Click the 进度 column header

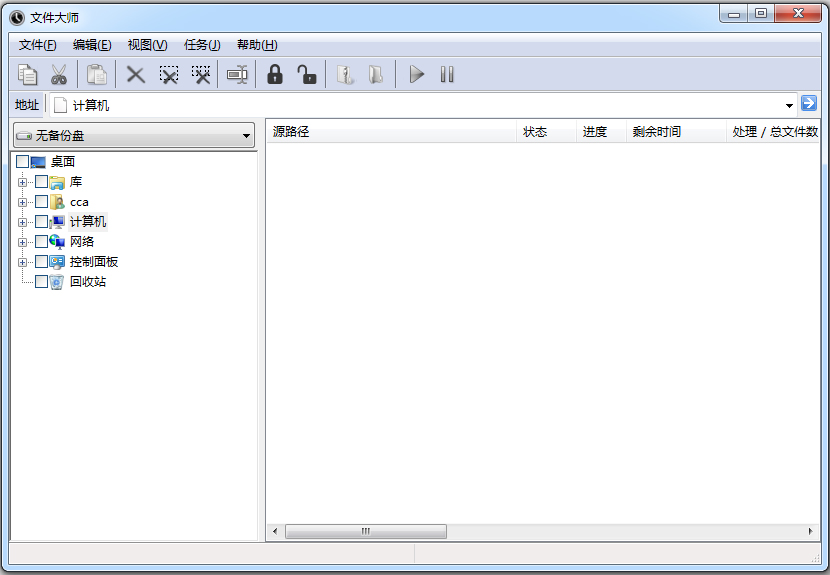(x=601, y=132)
